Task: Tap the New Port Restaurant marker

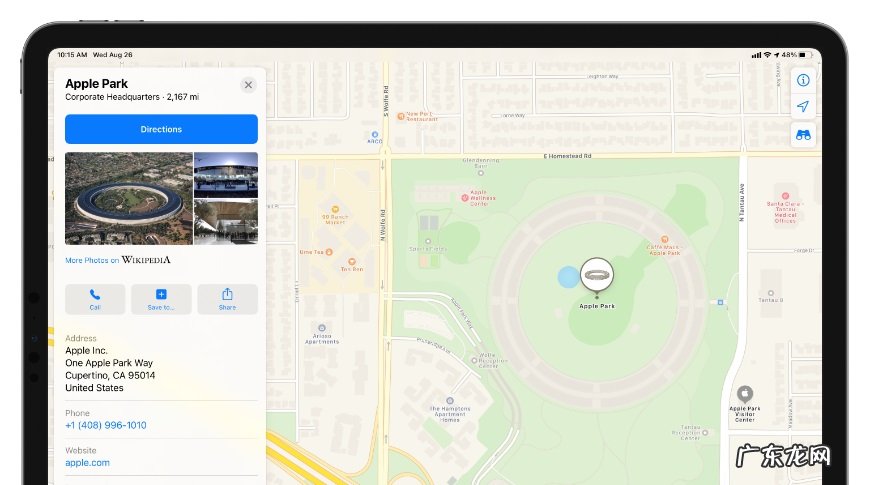Action: 401,117
